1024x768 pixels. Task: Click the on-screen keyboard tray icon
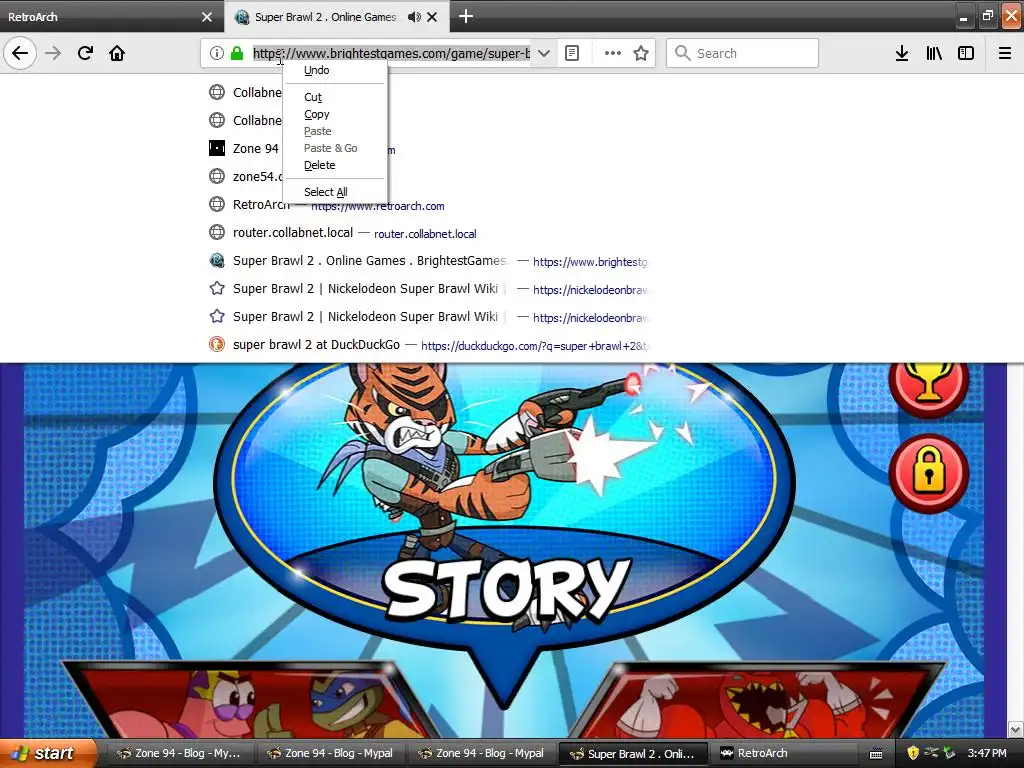(876, 754)
